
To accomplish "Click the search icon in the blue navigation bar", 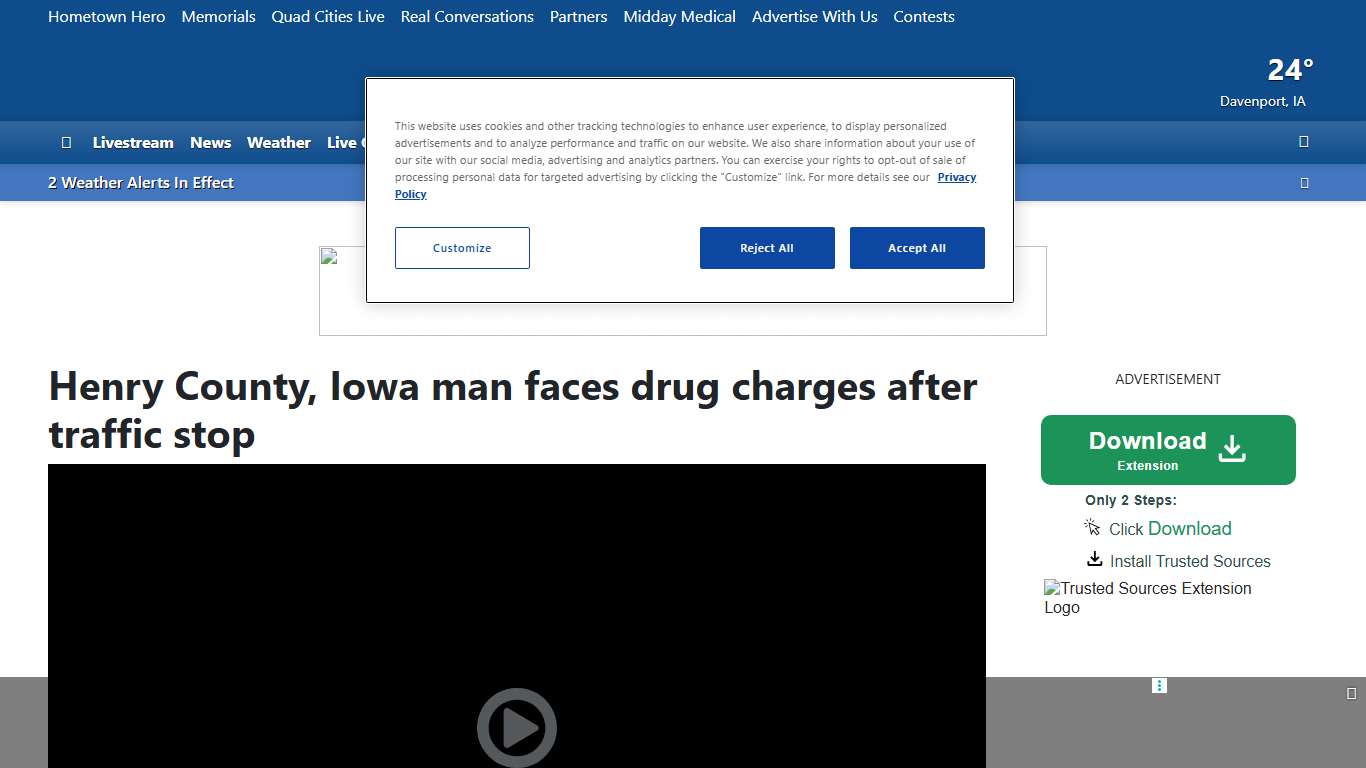I will pyautogui.click(x=1303, y=142).
